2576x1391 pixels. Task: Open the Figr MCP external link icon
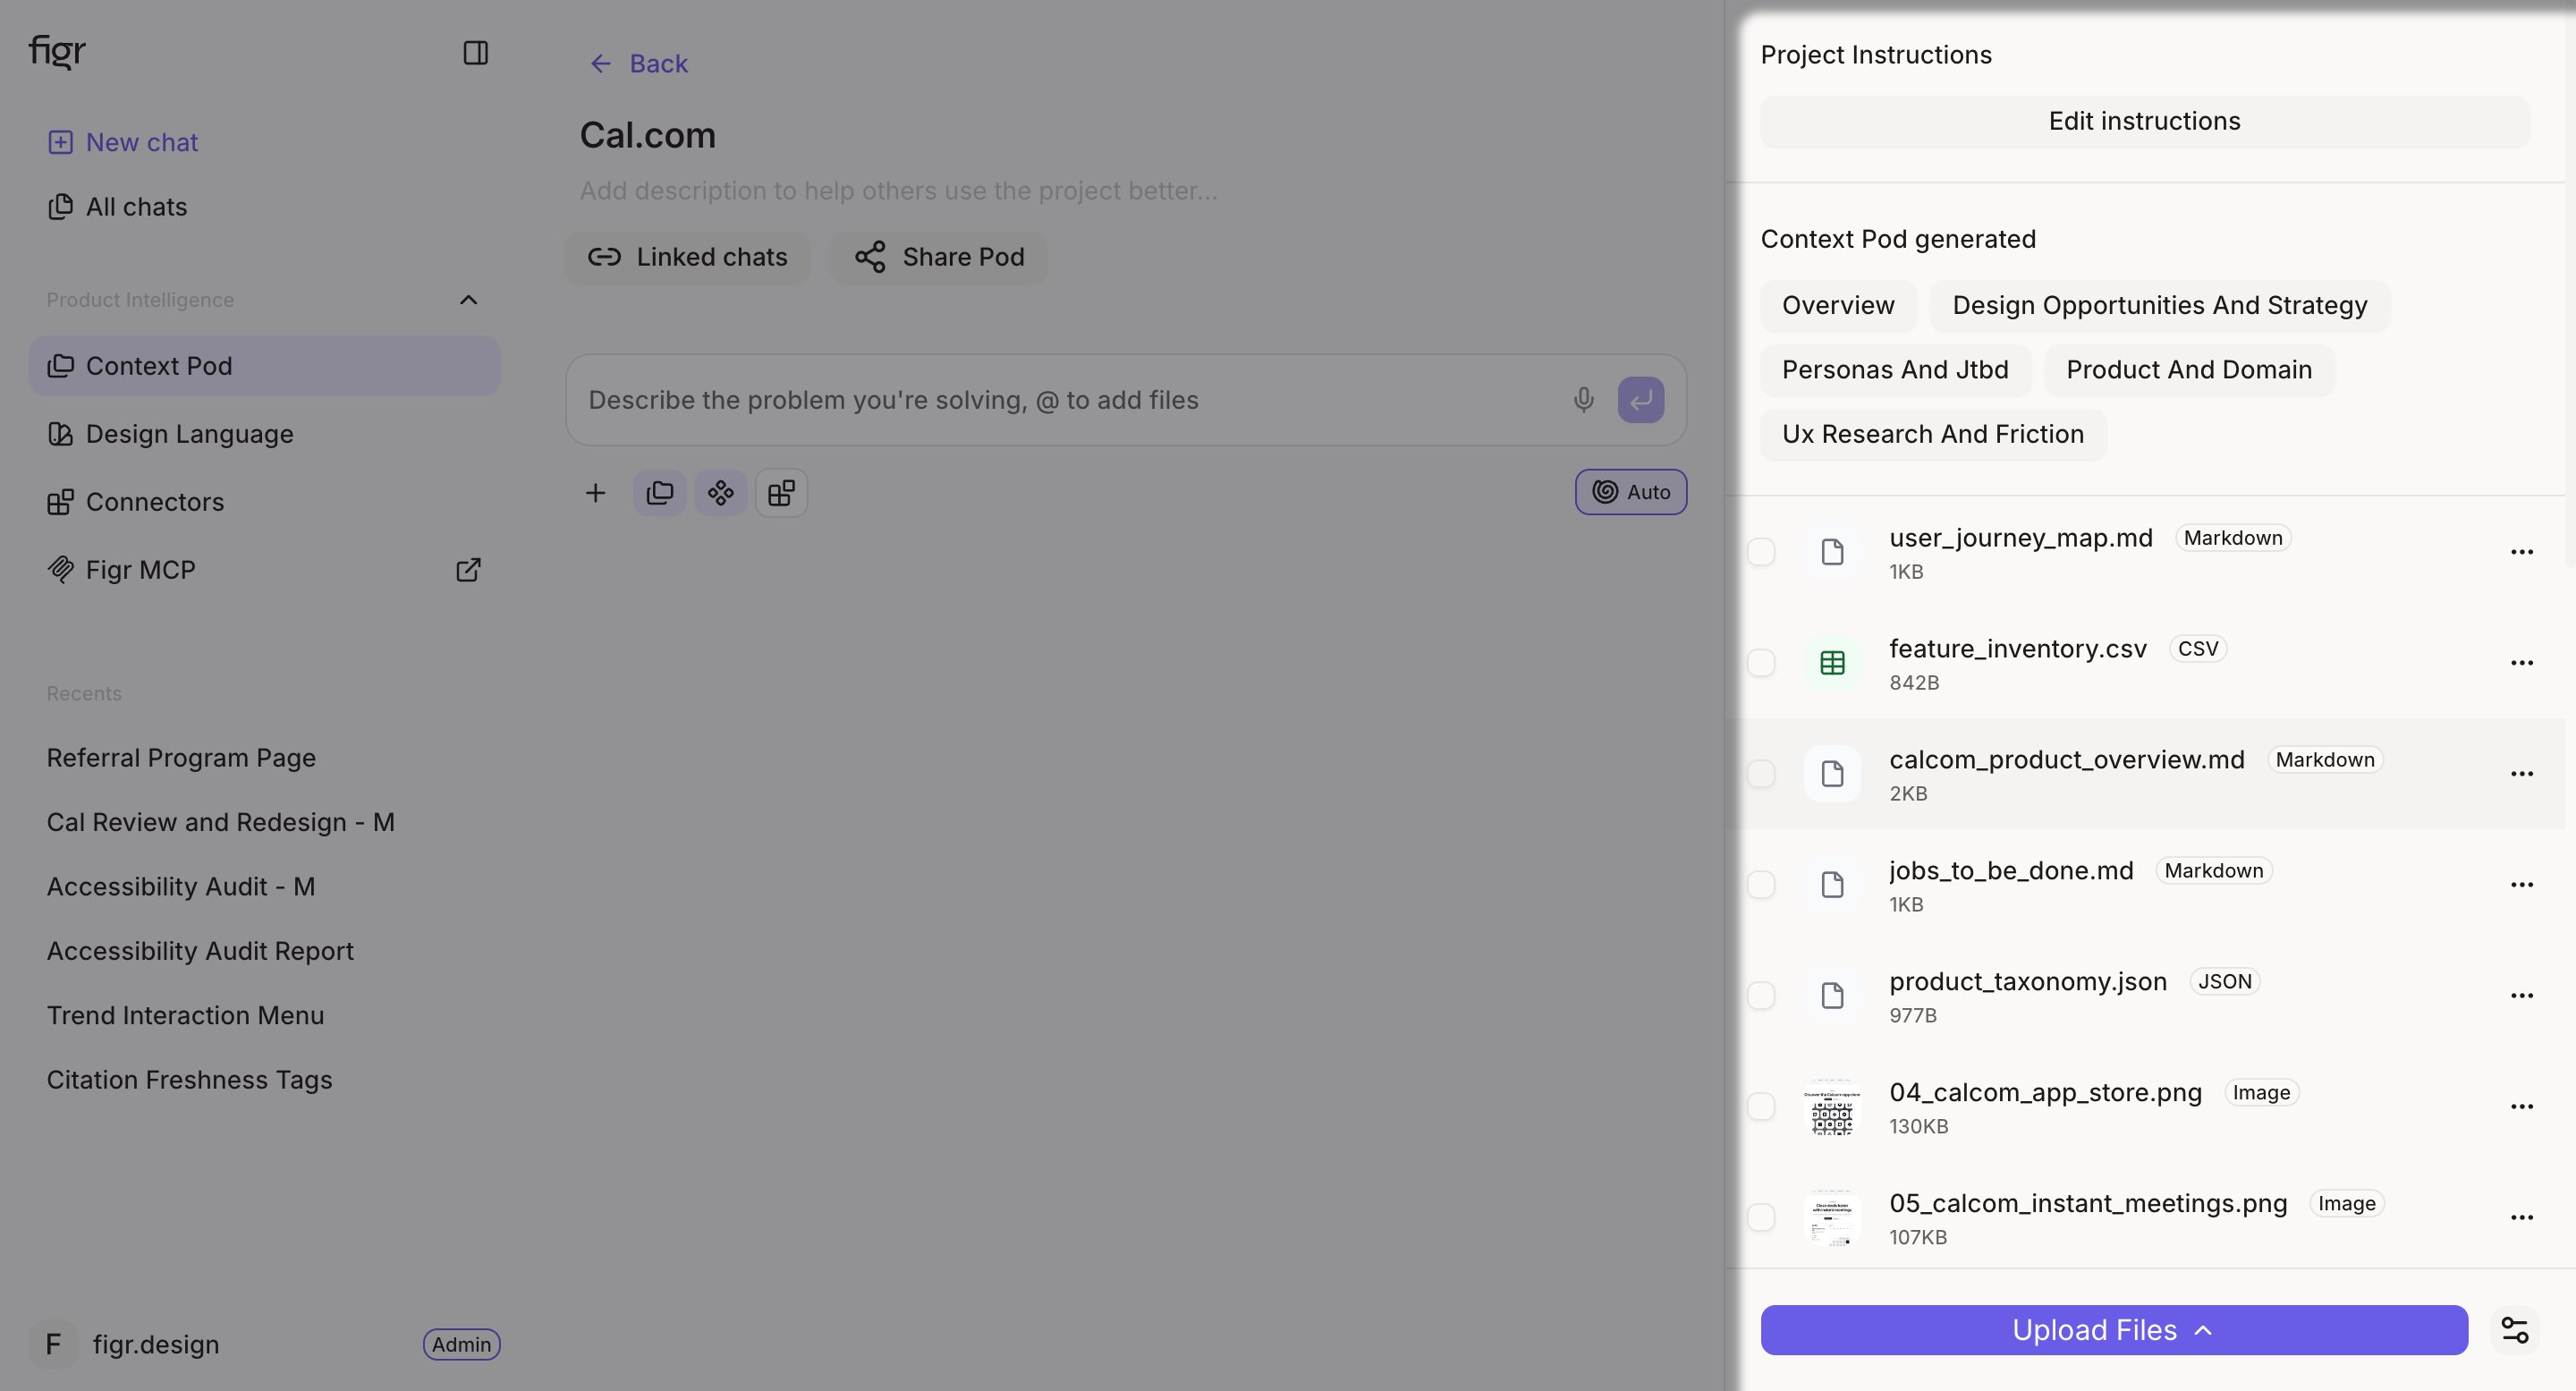(x=468, y=570)
